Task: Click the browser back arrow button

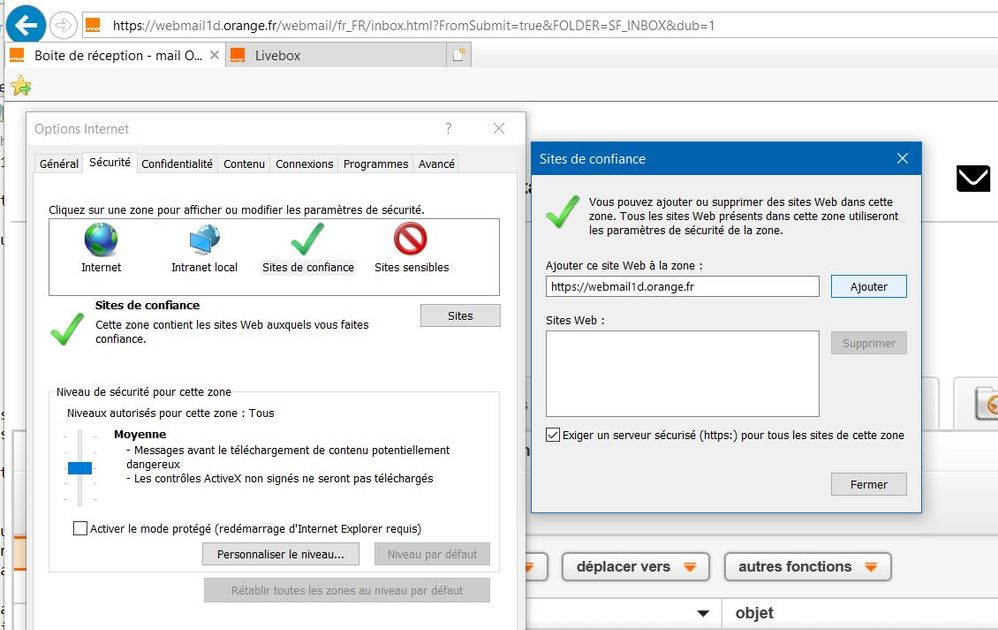Action: pos(26,24)
